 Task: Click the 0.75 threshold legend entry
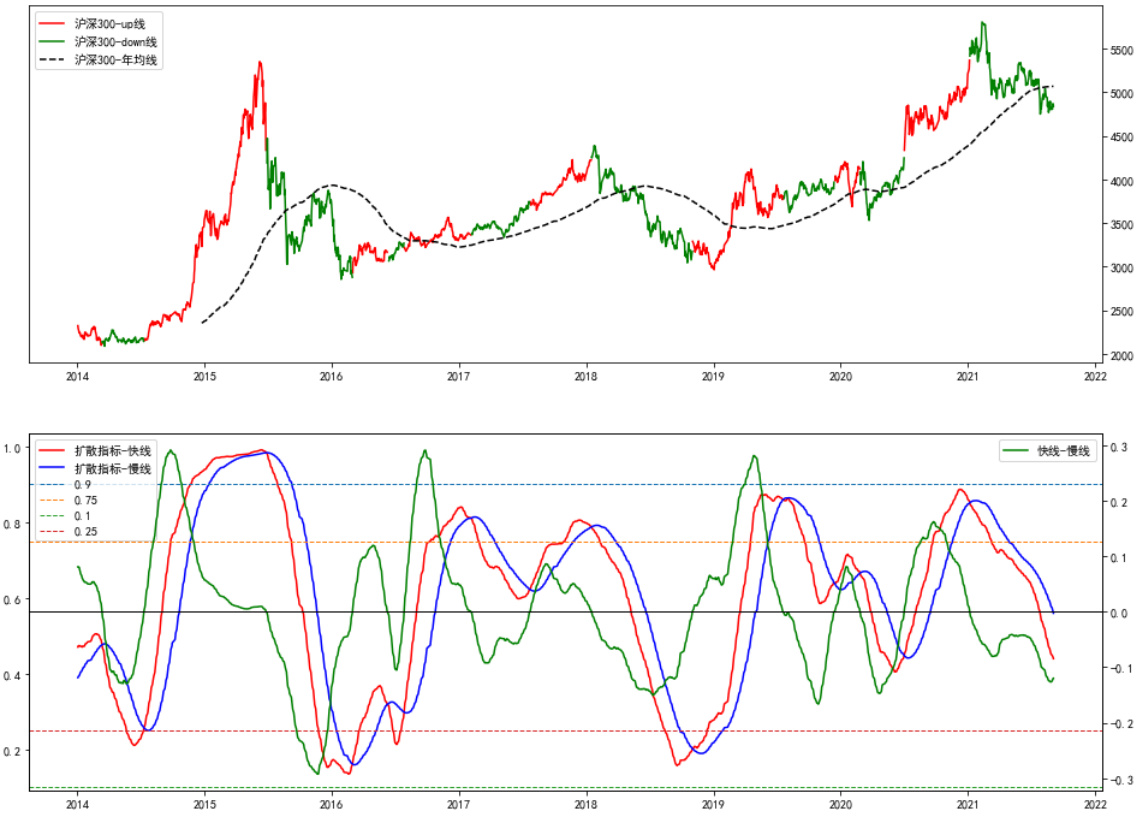(x=68, y=500)
